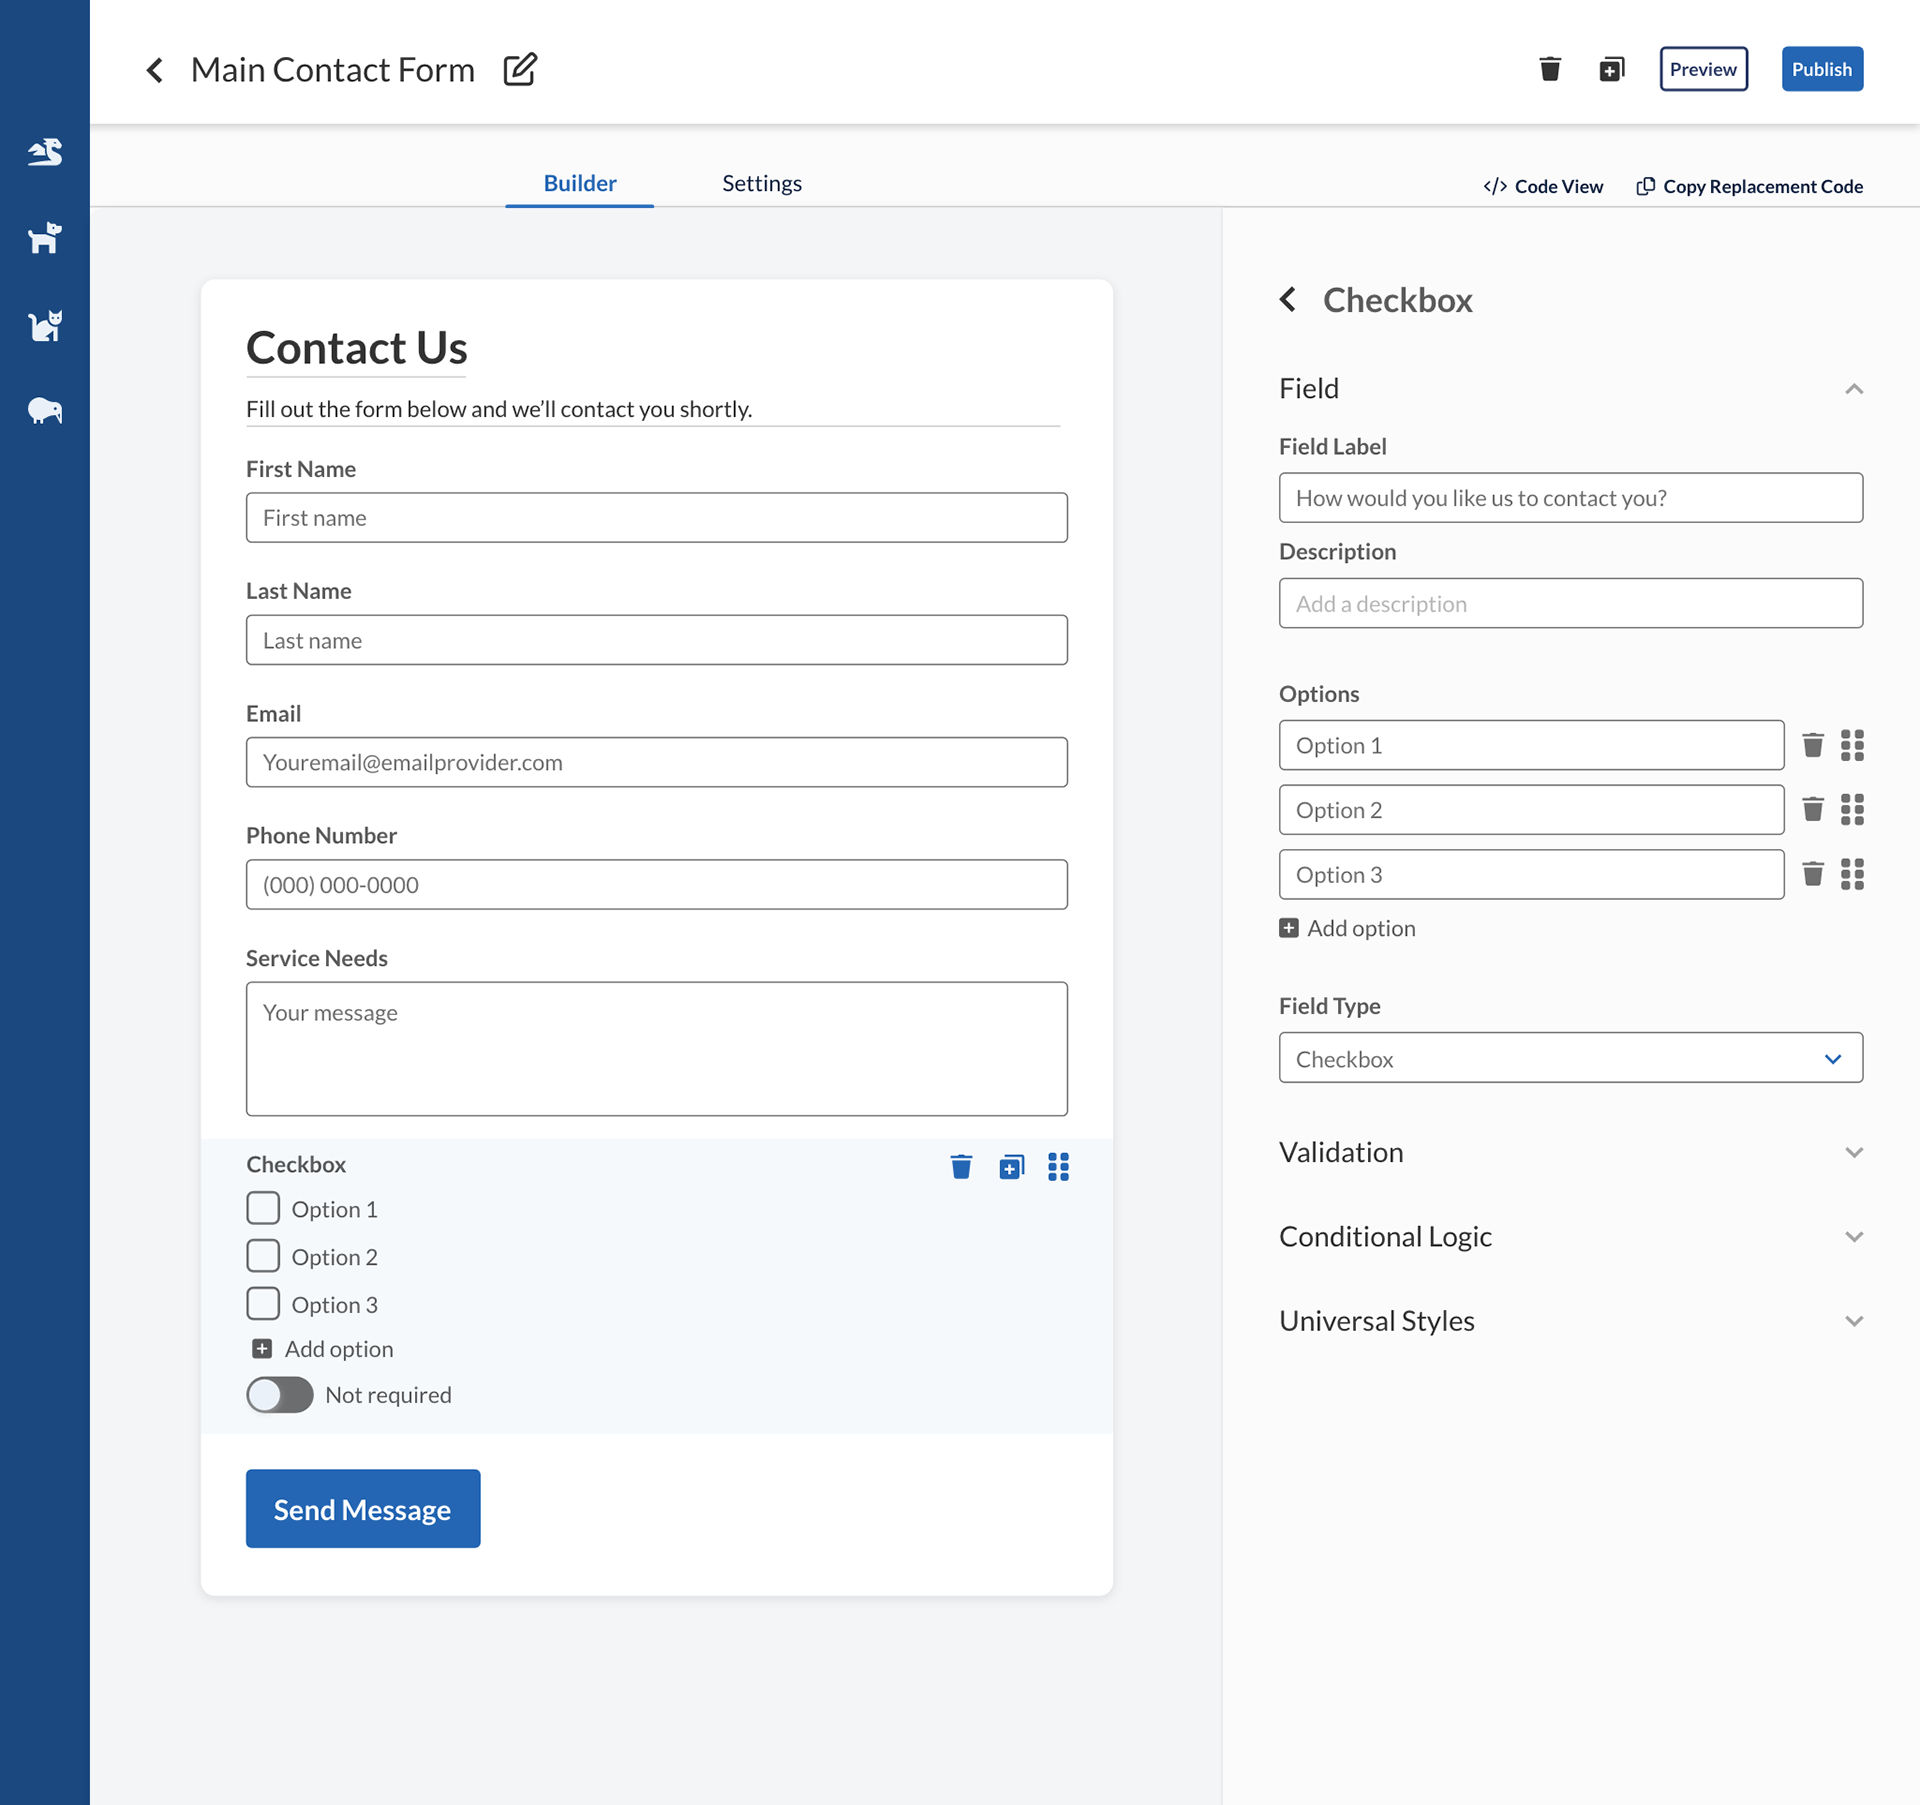
Task: Click the Email input field
Action: (657, 762)
